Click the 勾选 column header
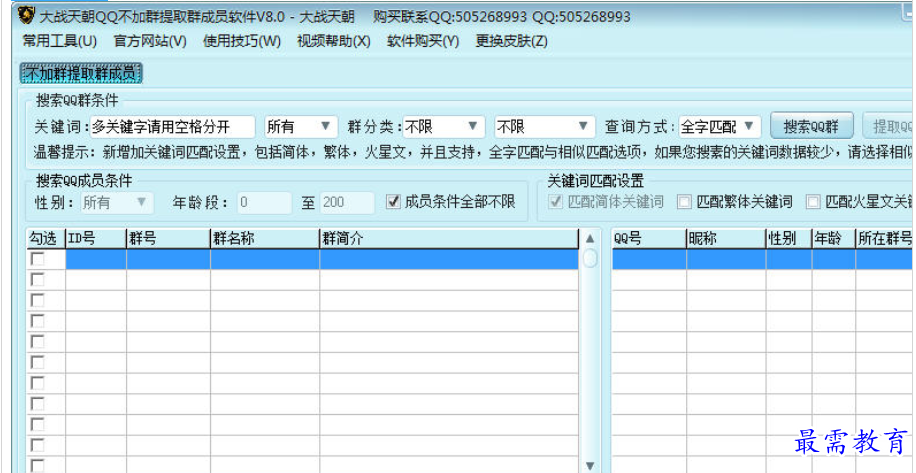916x473 pixels. click(x=46, y=238)
